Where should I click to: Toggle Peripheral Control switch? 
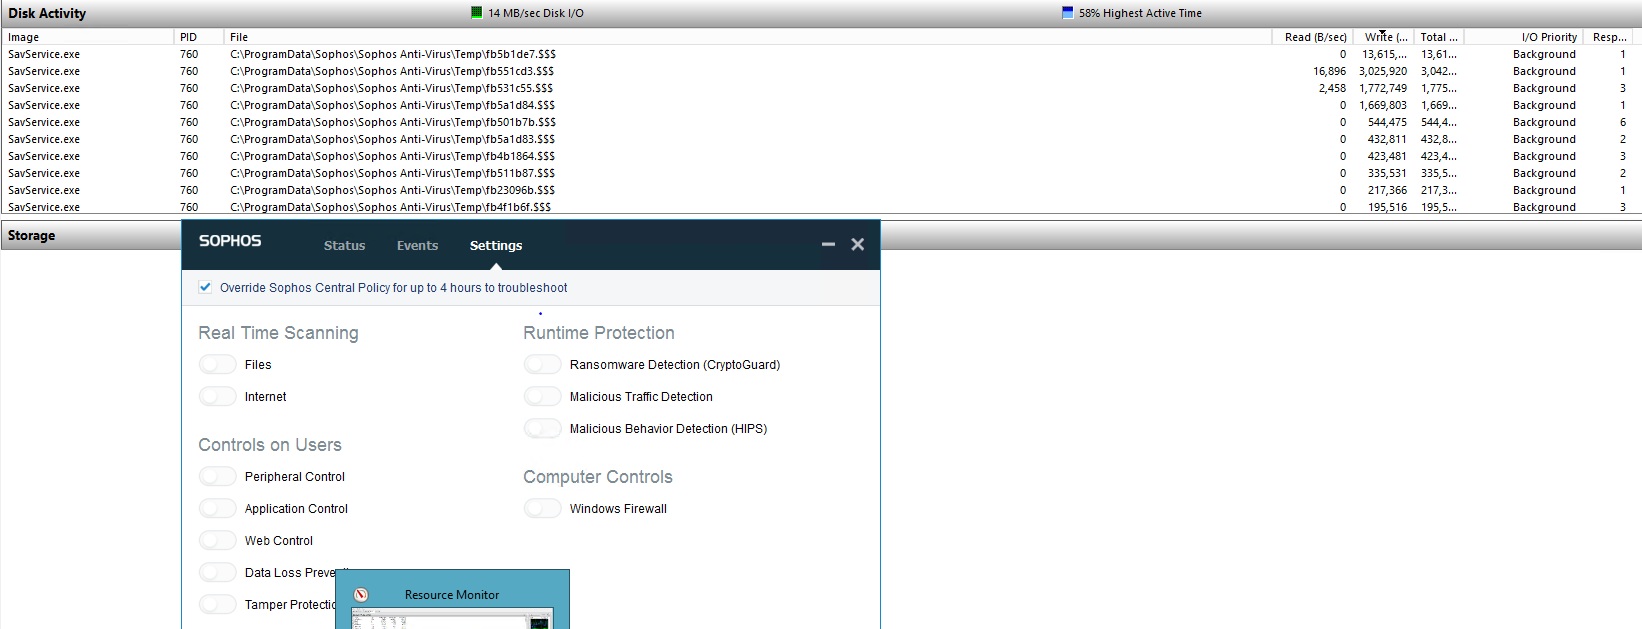[218, 477]
